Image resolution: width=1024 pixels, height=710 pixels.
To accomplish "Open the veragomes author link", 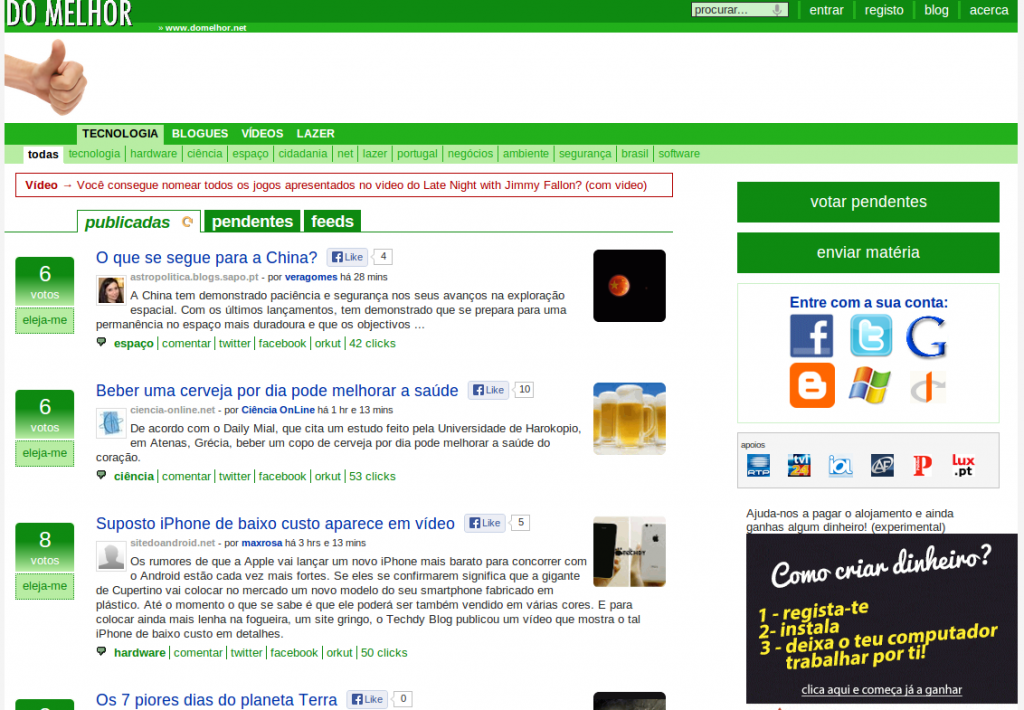I will (311, 277).
